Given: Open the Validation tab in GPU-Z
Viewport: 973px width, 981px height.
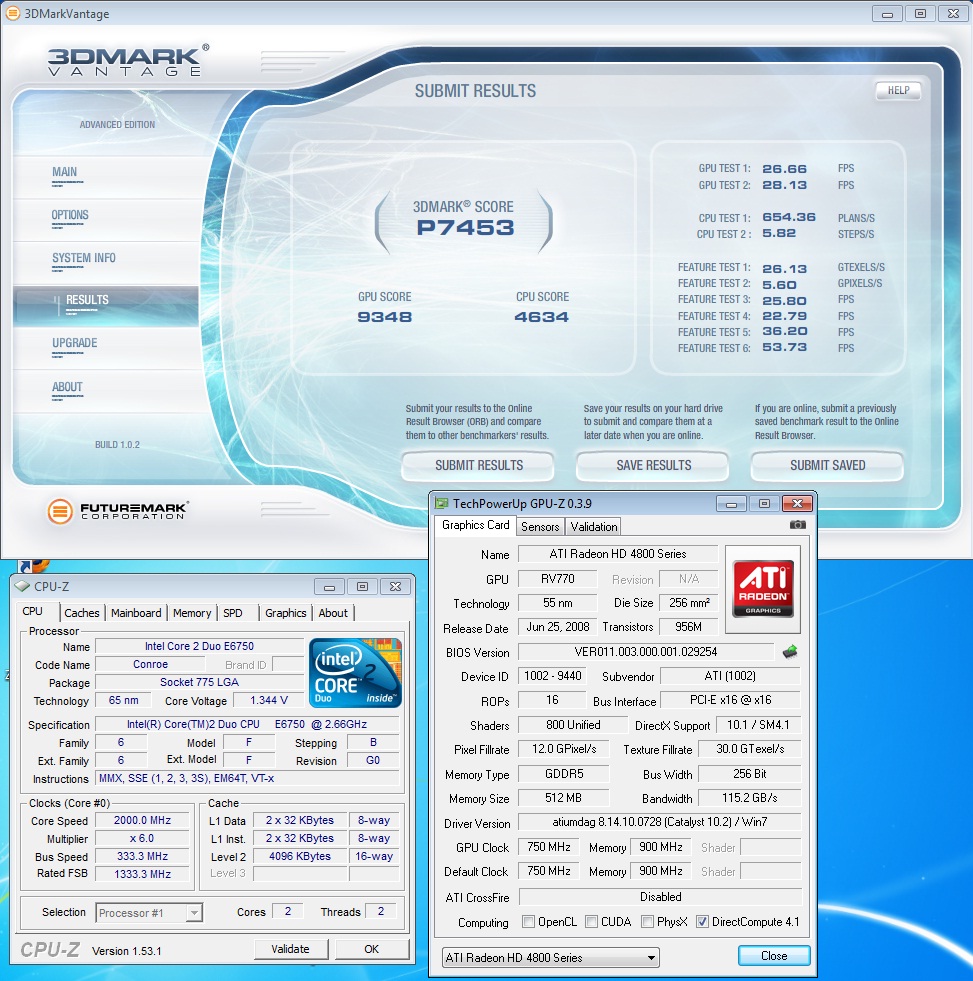Looking at the screenshot, I should point(594,527).
